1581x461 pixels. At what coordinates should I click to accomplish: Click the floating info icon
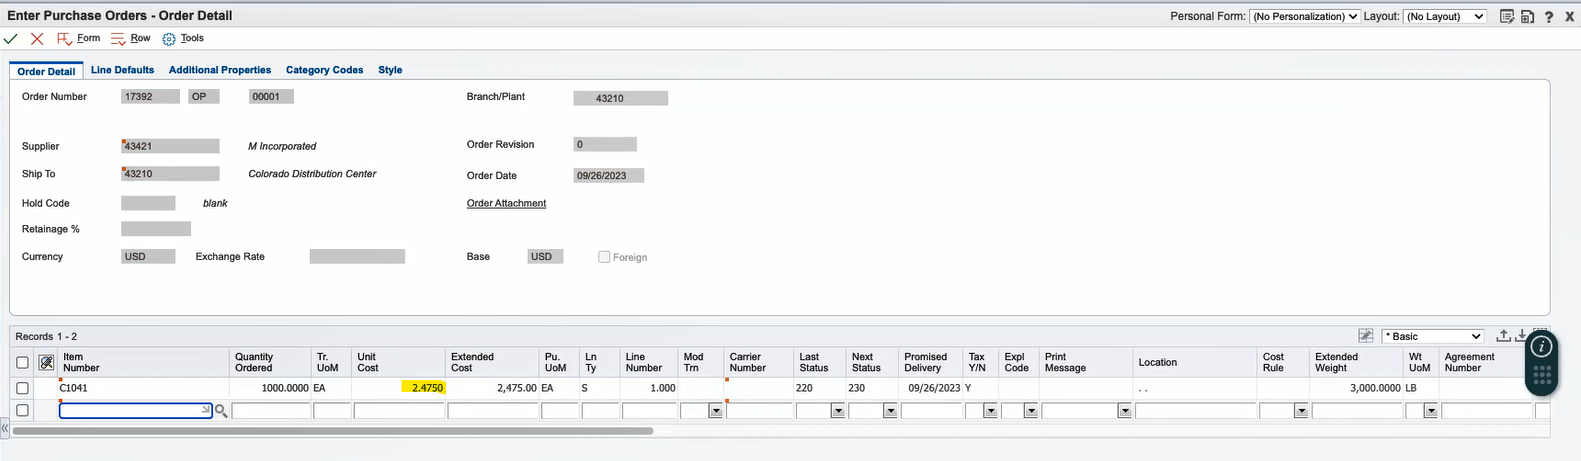(1541, 347)
